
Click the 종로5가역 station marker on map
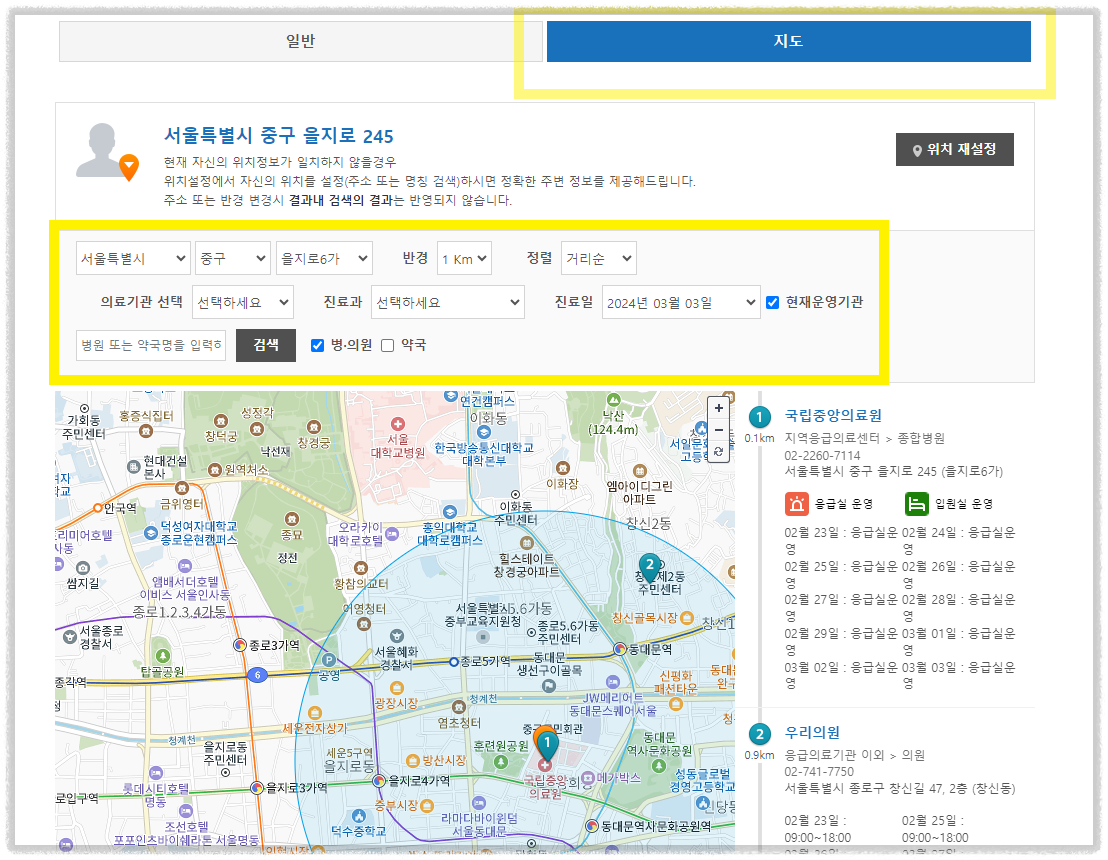[454, 662]
